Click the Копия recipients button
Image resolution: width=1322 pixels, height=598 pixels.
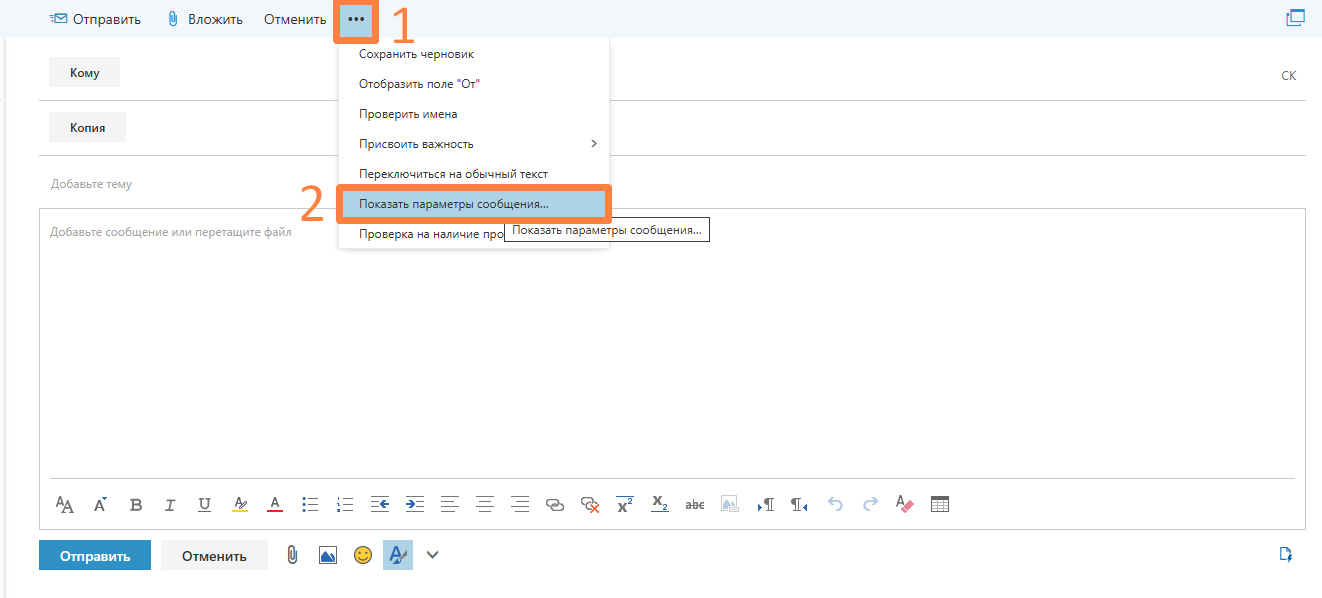click(x=87, y=128)
